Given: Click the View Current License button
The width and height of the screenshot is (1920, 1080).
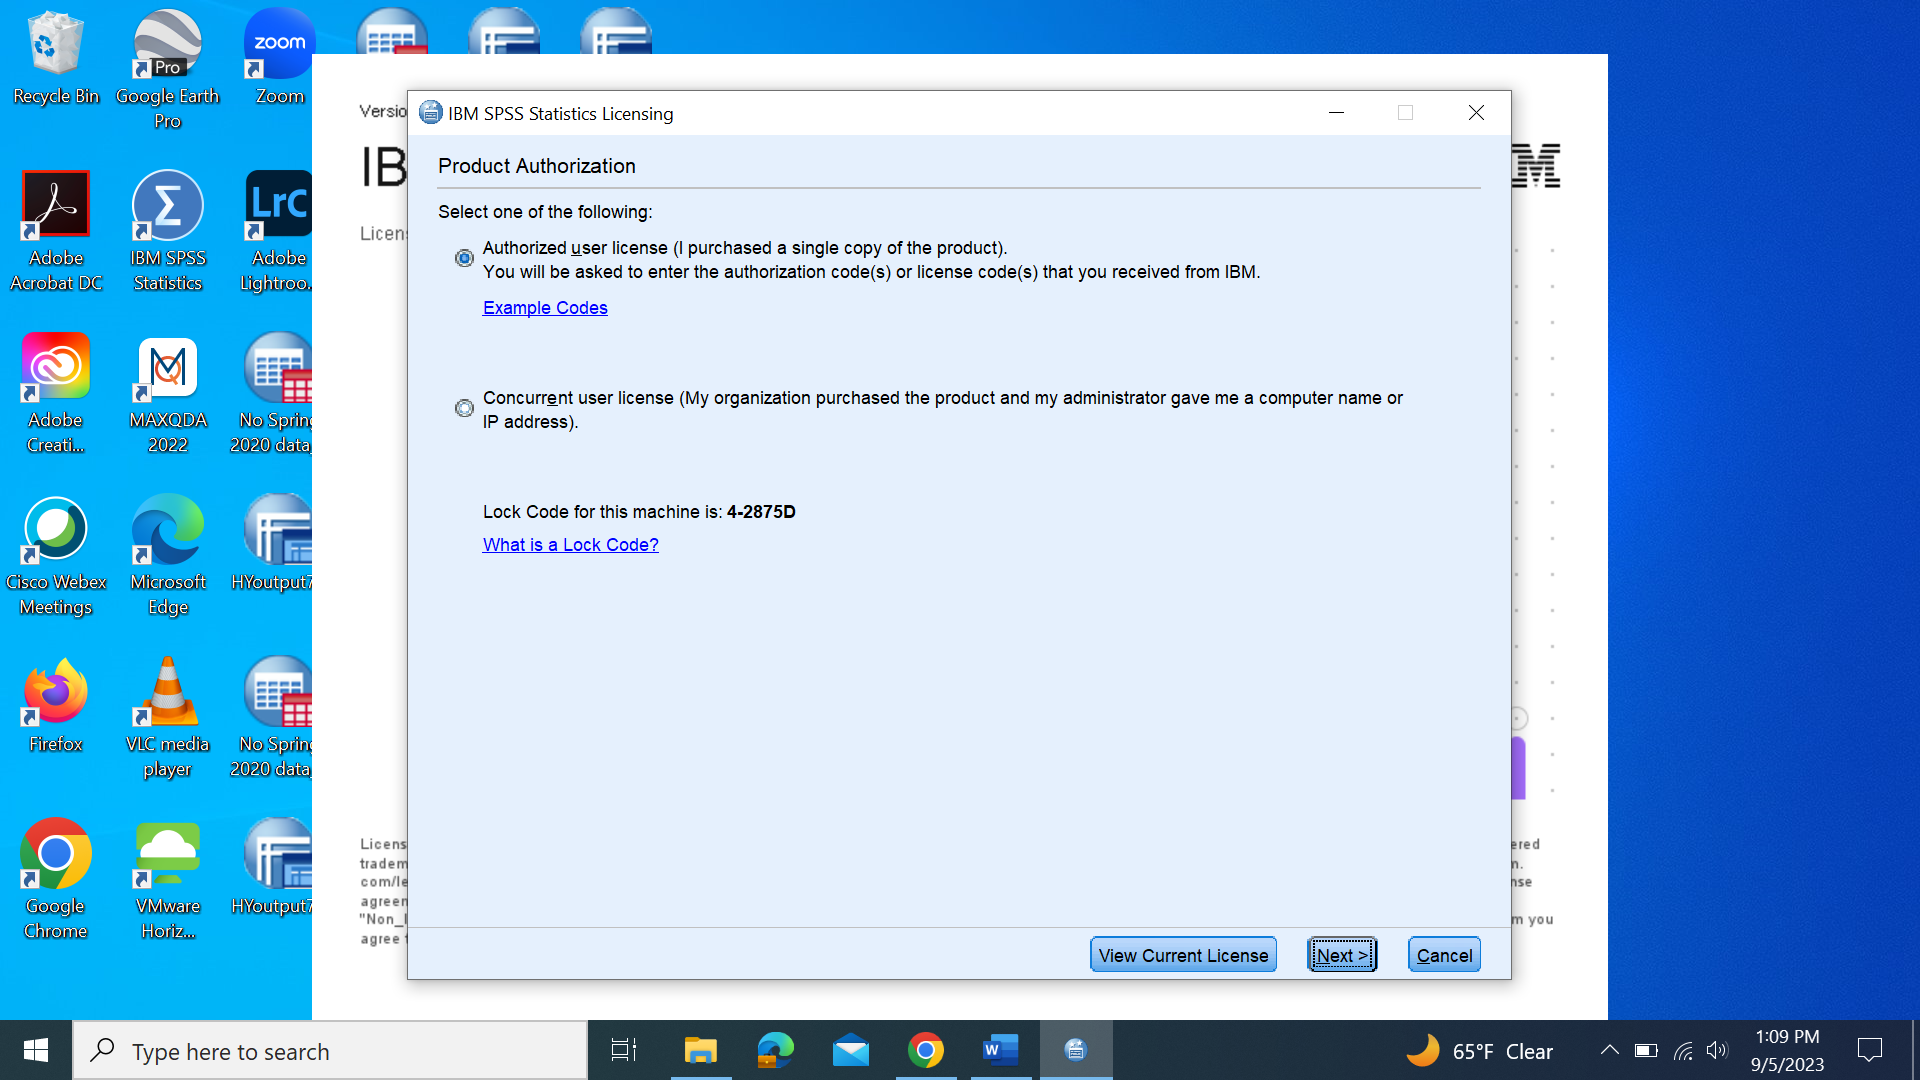Looking at the screenshot, I should point(1183,955).
